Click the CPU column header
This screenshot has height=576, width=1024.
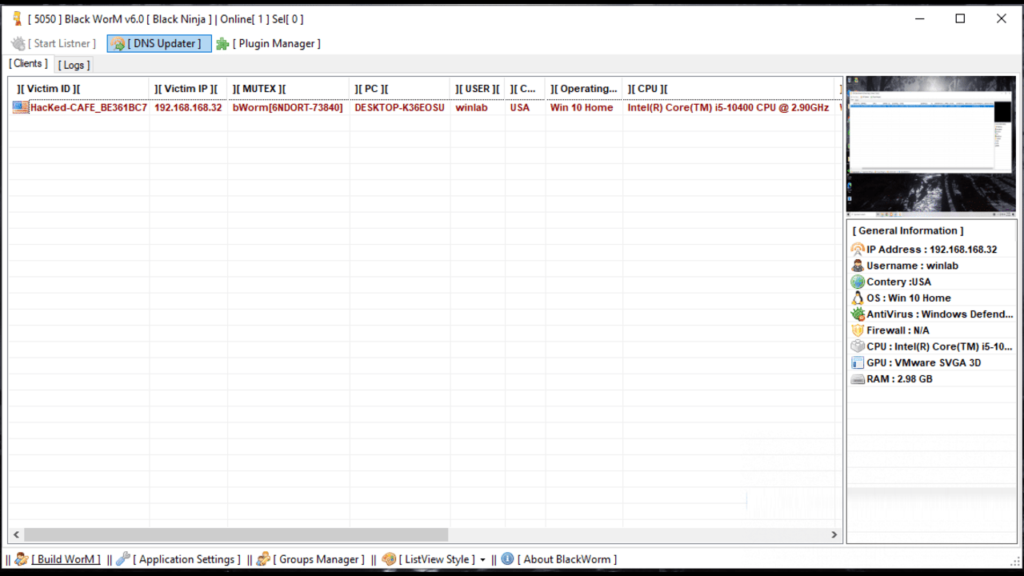[x=729, y=89]
